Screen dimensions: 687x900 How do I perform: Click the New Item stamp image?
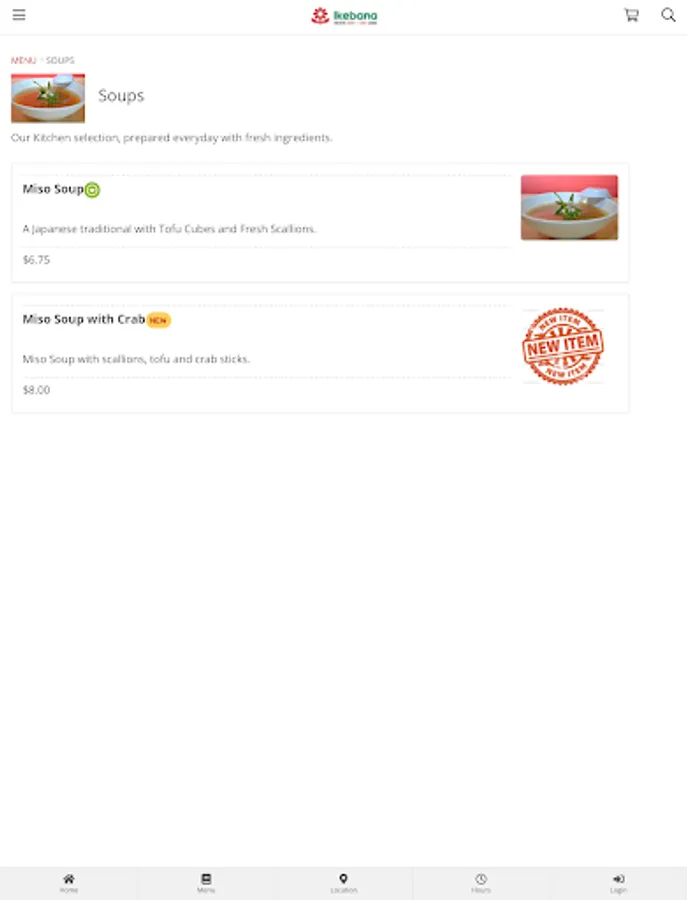click(563, 346)
